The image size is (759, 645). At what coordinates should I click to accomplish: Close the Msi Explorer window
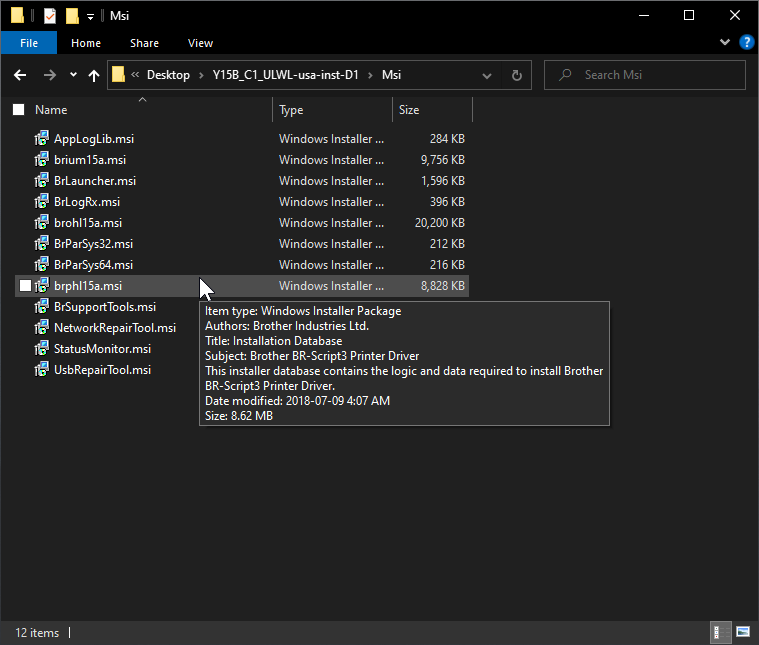(735, 15)
